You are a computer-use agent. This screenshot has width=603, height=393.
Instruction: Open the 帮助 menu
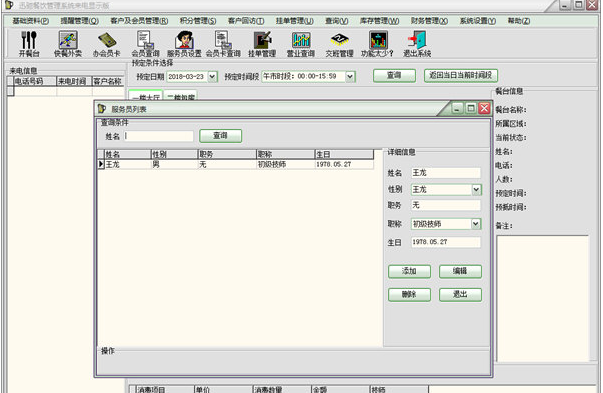coord(519,21)
